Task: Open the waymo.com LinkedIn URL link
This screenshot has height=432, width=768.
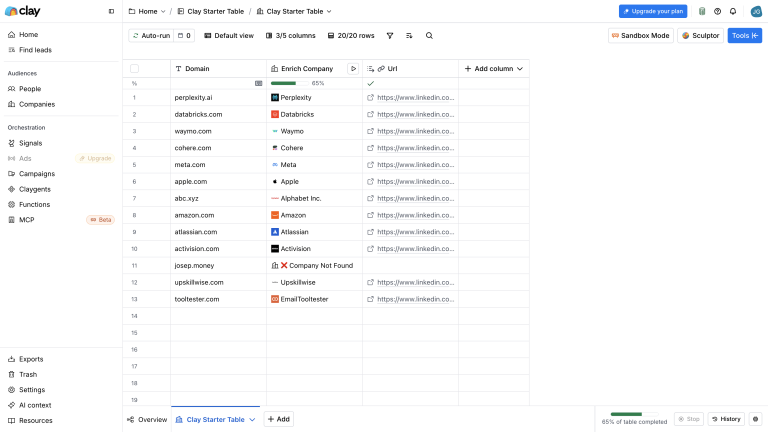Action: click(415, 131)
